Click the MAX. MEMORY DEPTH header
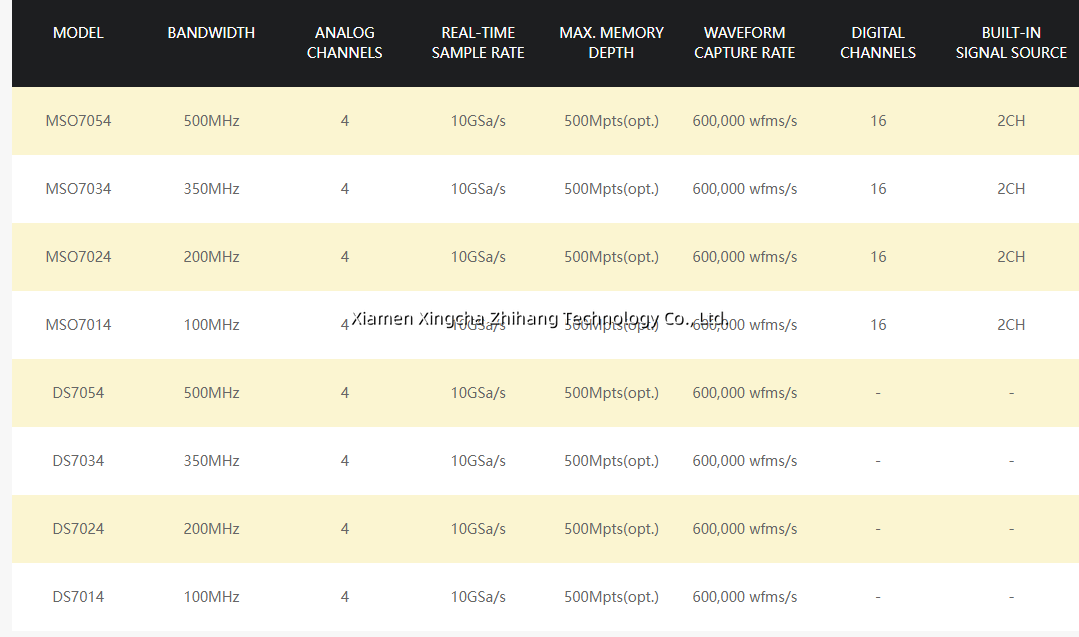 pos(611,43)
